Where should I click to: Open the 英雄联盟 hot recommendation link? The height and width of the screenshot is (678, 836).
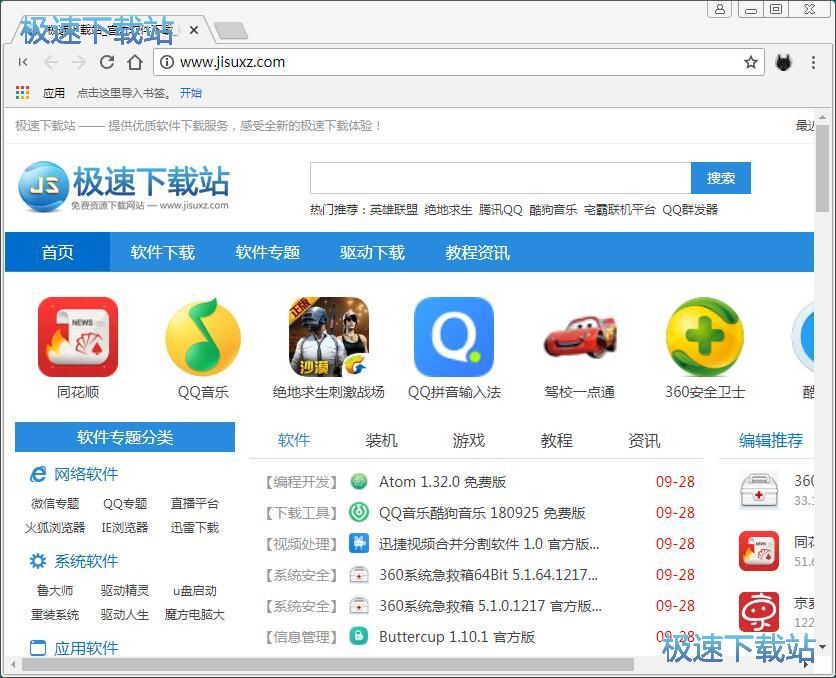[x=394, y=209]
